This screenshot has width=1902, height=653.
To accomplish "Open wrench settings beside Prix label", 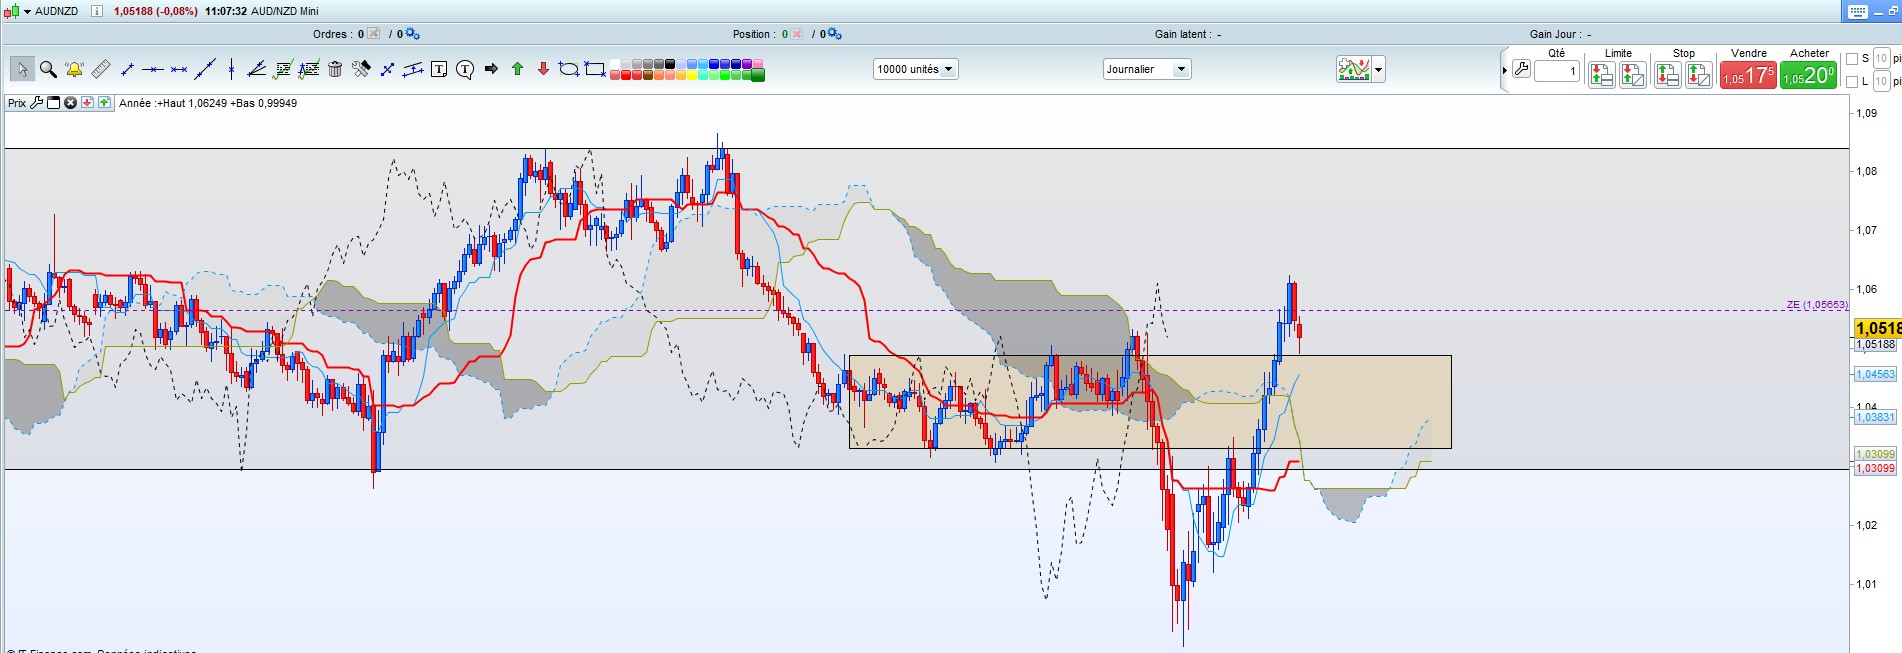I will 37,103.
